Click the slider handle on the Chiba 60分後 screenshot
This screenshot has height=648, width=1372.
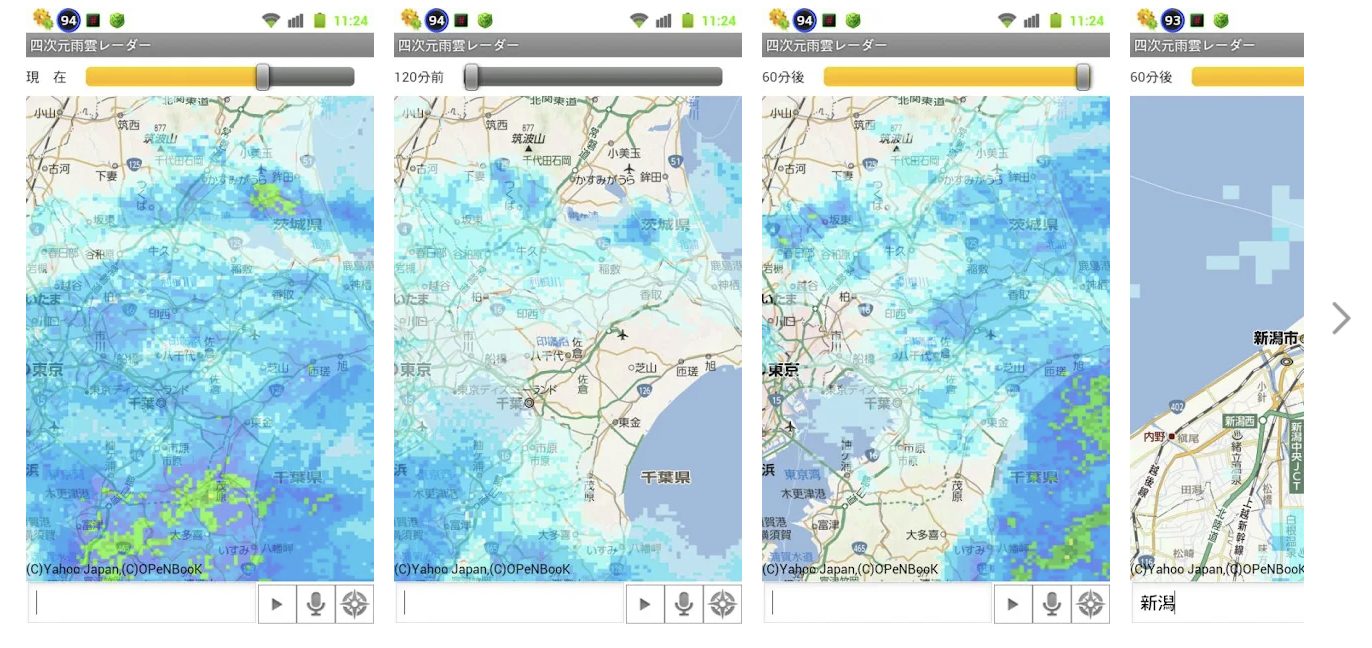click(1083, 77)
